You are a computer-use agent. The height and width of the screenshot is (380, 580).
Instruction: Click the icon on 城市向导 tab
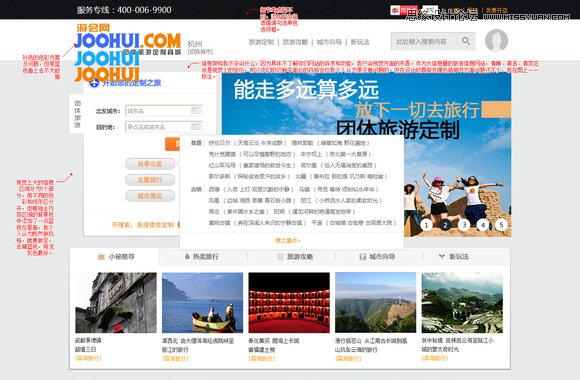point(363,257)
